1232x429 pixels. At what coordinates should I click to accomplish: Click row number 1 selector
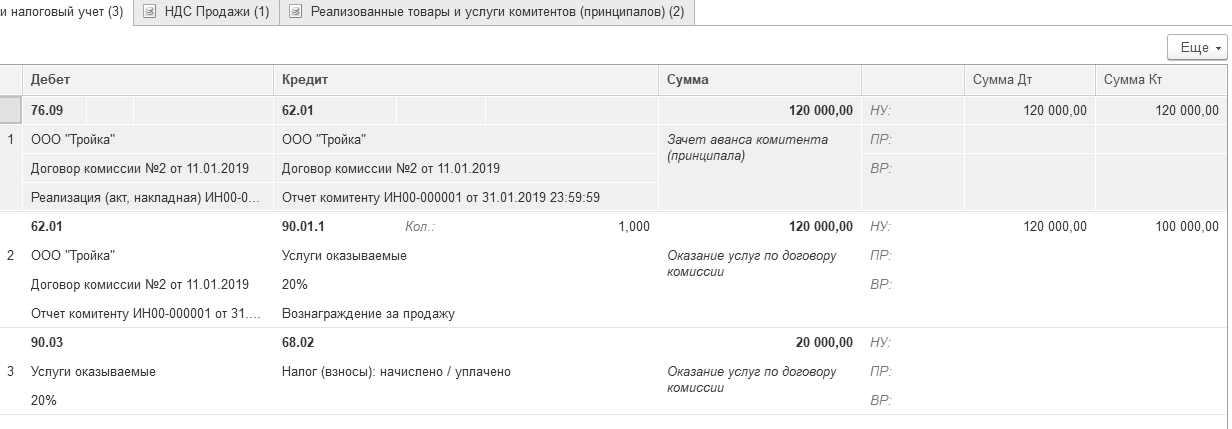(10, 140)
